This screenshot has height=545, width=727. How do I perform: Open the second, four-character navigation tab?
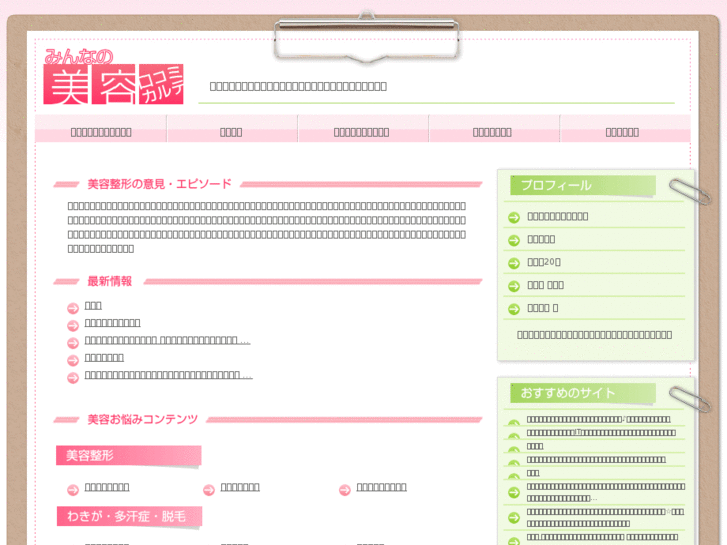click(x=231, y=129)
